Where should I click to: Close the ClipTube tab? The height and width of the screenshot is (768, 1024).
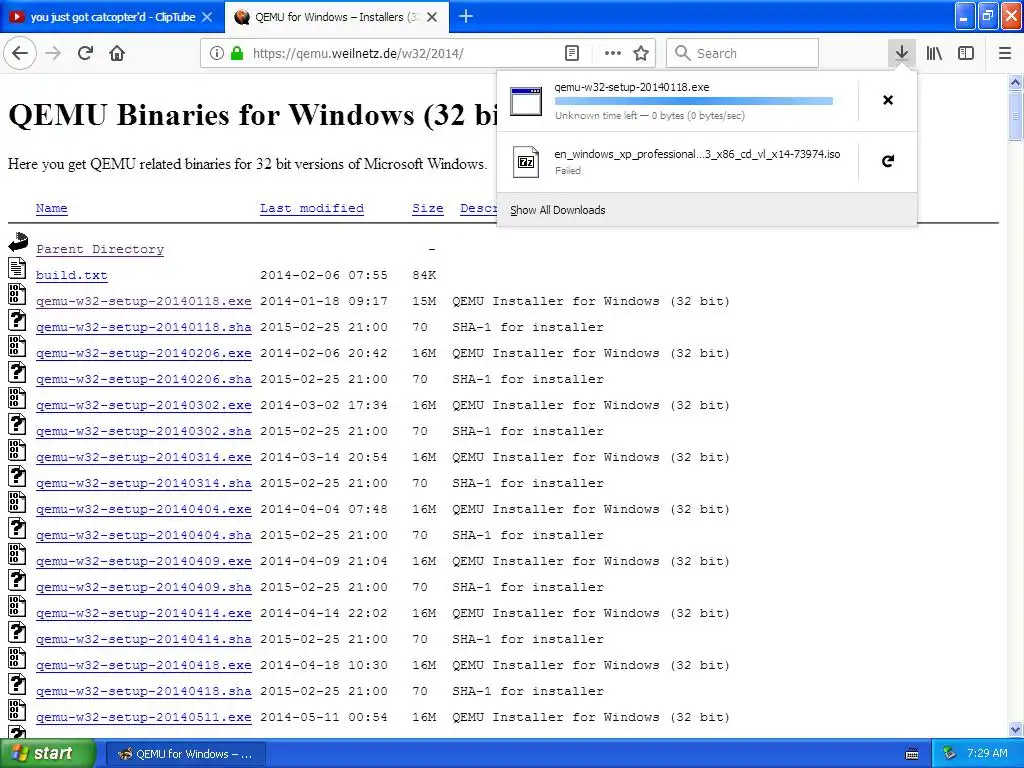point(207,17)
